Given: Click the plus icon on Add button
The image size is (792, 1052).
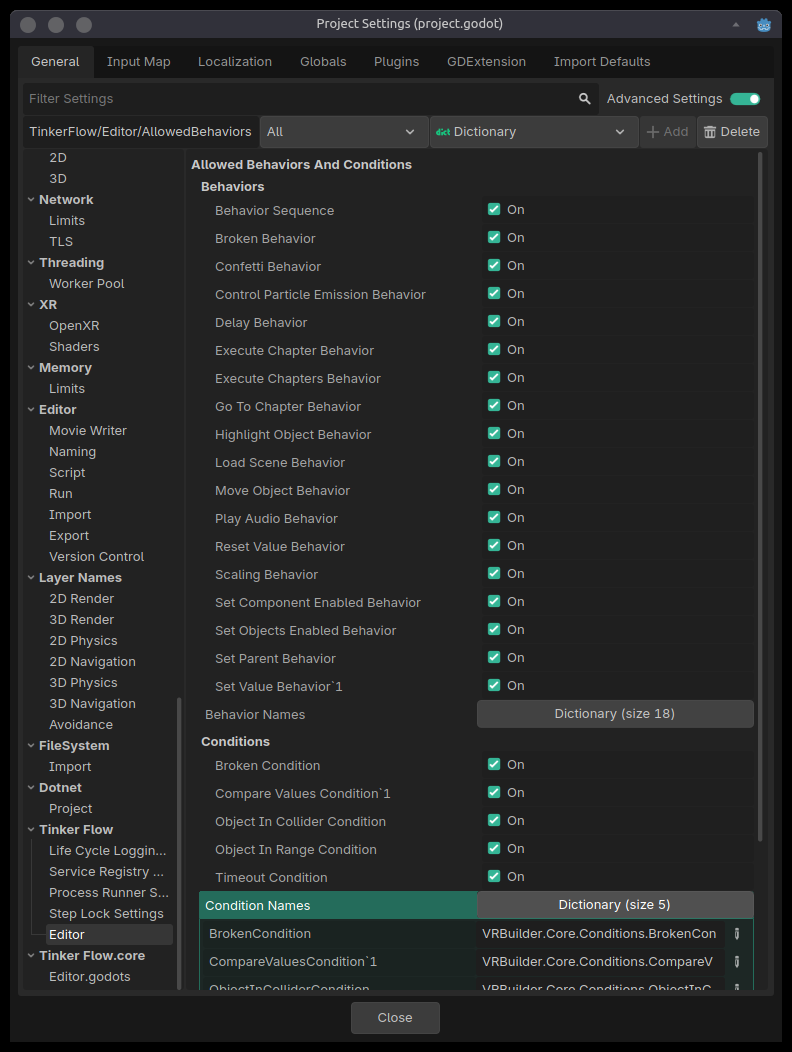Looking at the screenshot, I should tap(652, 132).
